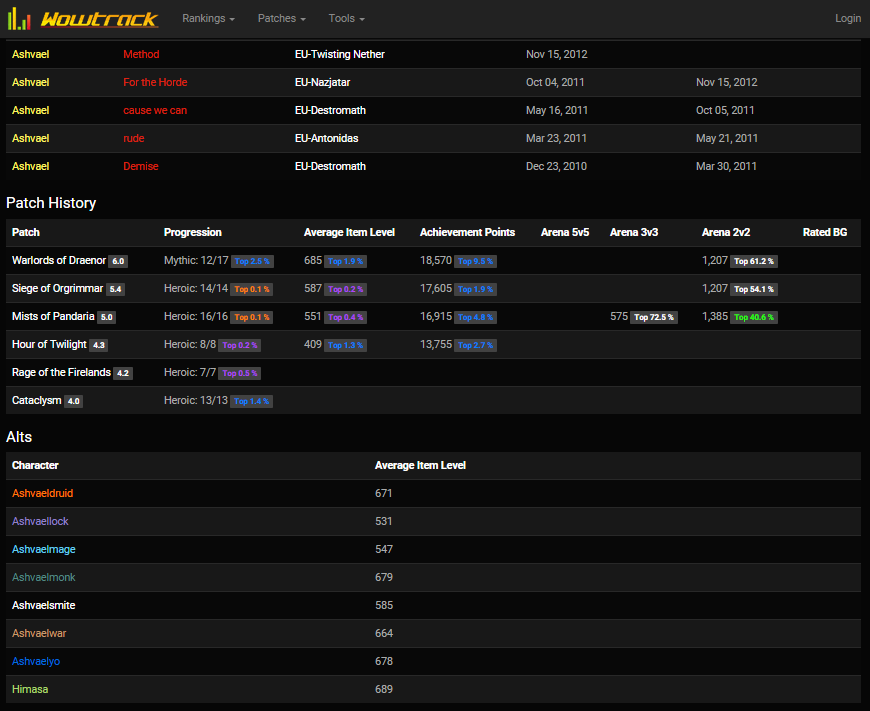Viewport: 870px width, 711px height.
Task: Click the Wowtrack logo icon
Action: (20, 18)
